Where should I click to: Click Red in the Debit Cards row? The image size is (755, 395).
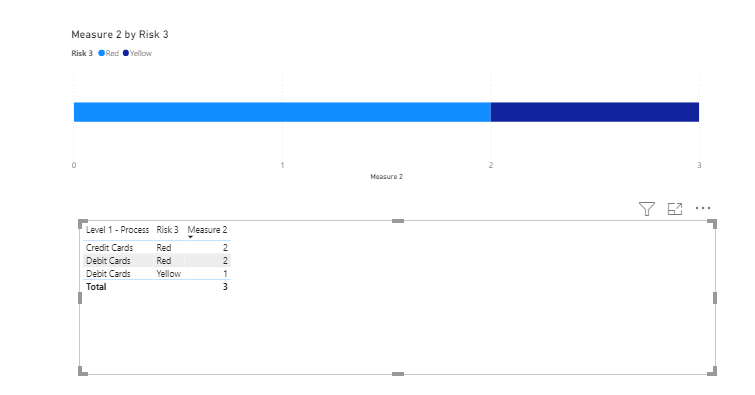click(164, 261)
